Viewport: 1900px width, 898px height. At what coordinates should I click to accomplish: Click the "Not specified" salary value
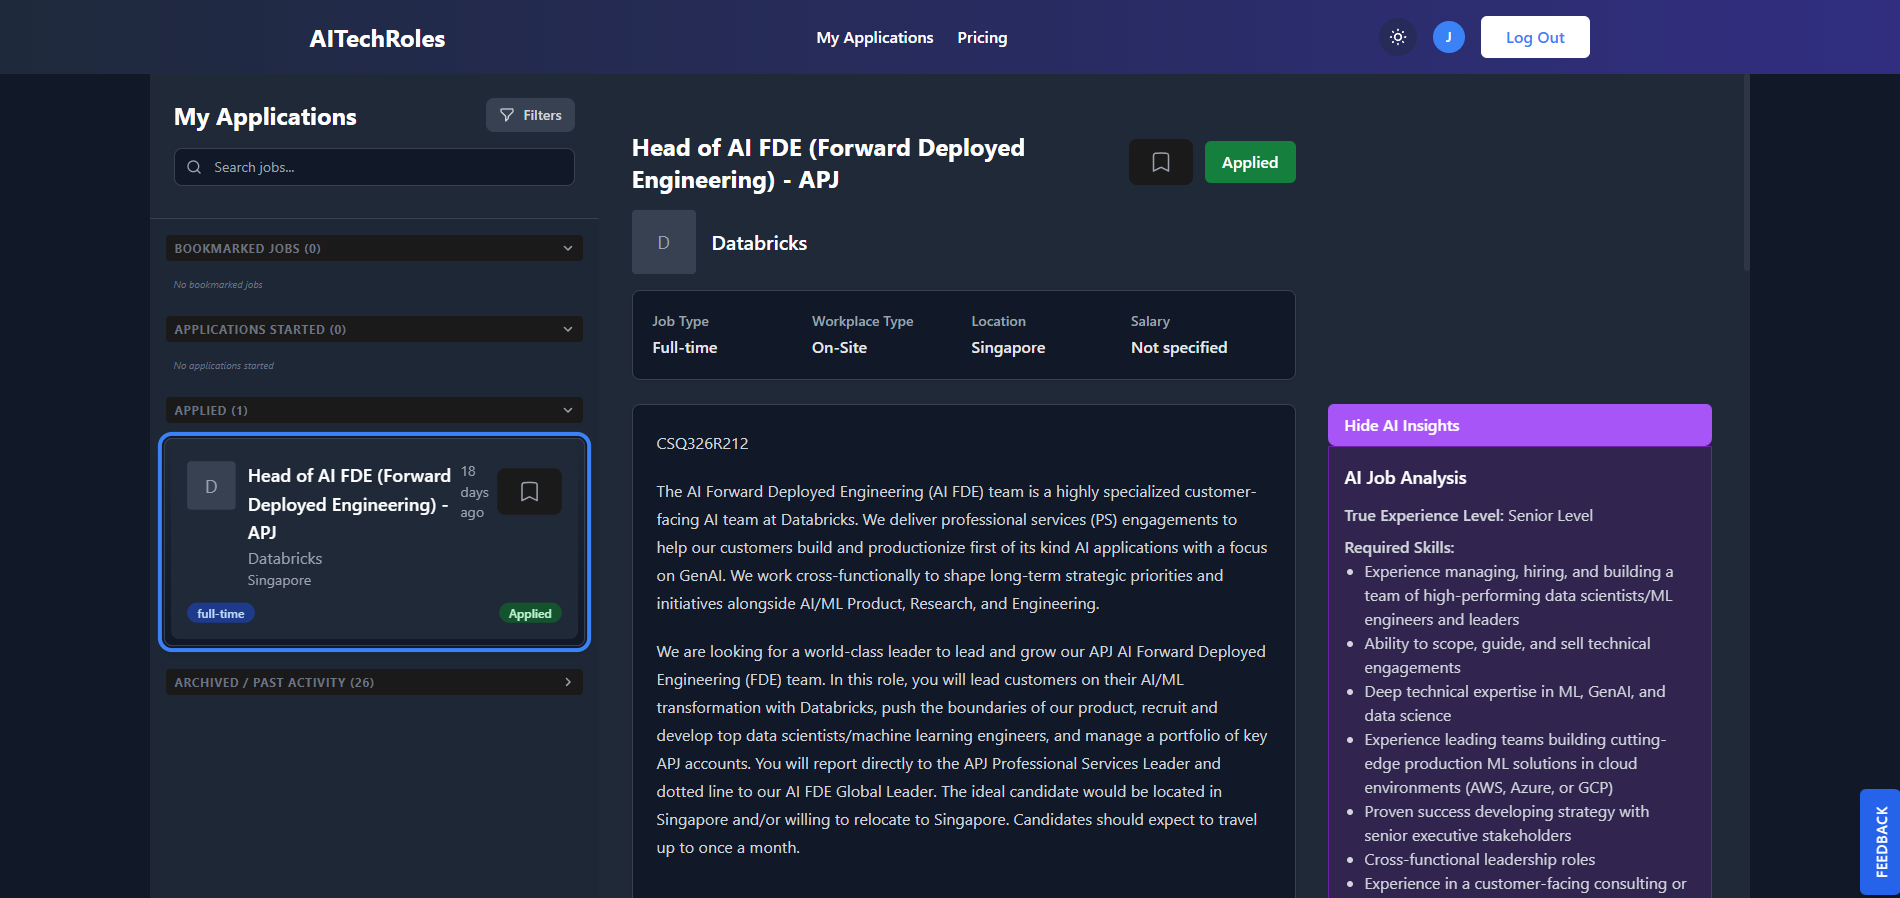pos(1179,347)
